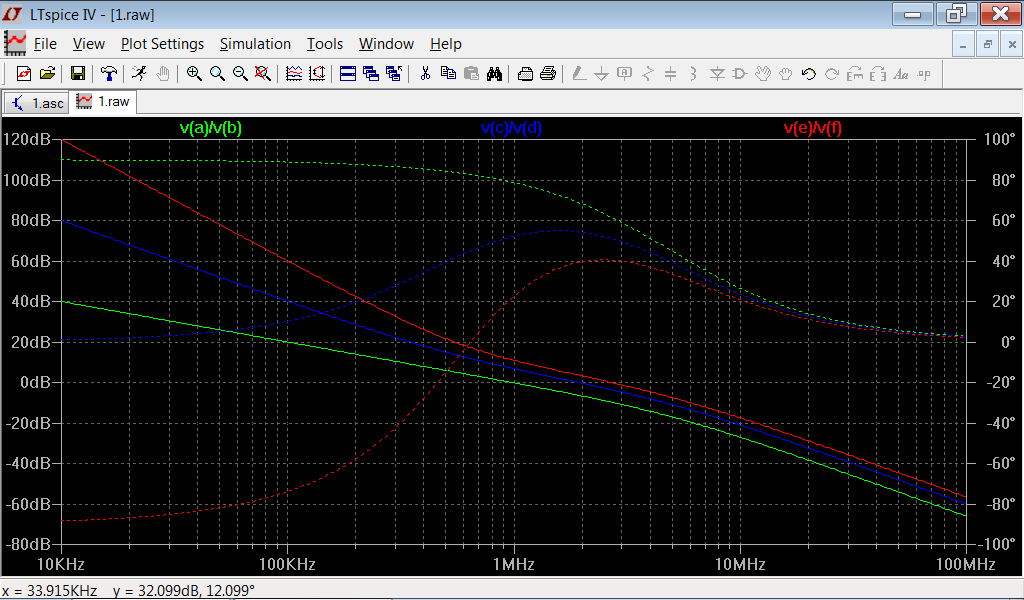Select the 1.raw waveform tab

point(104,101)
